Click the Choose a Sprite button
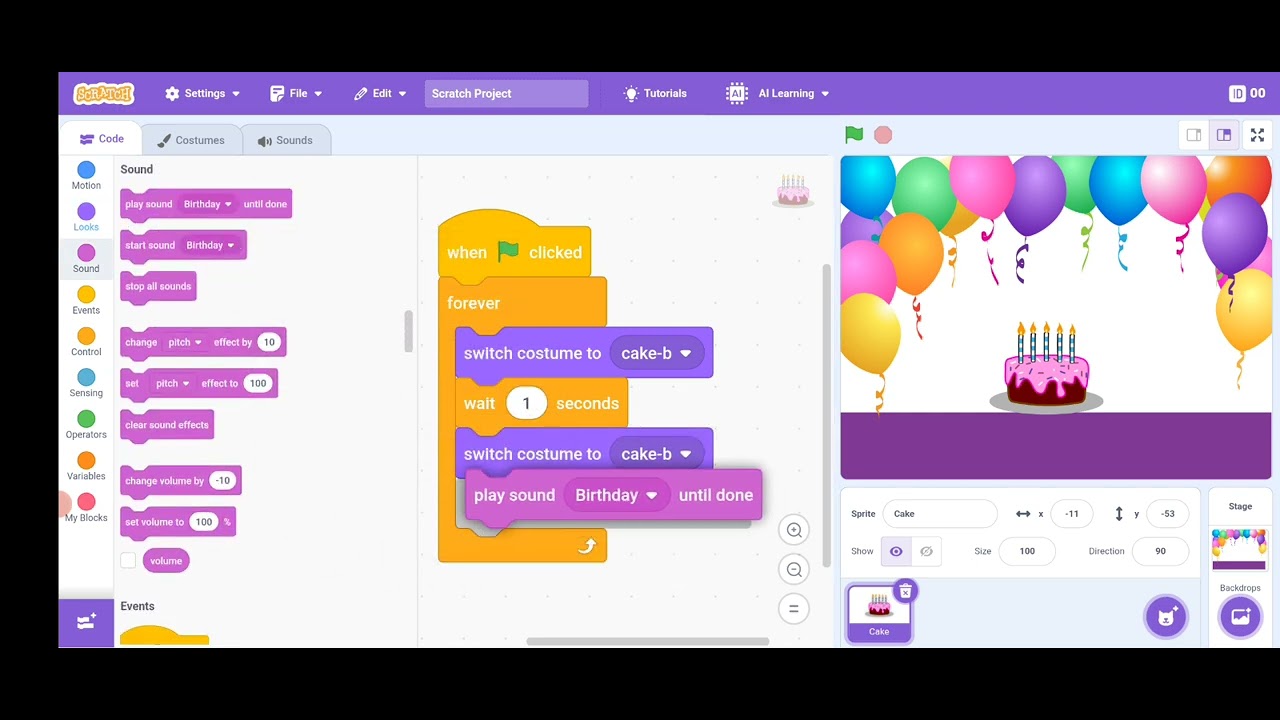The height and width of the screenshot is (720, 1280). point(1166,617)
